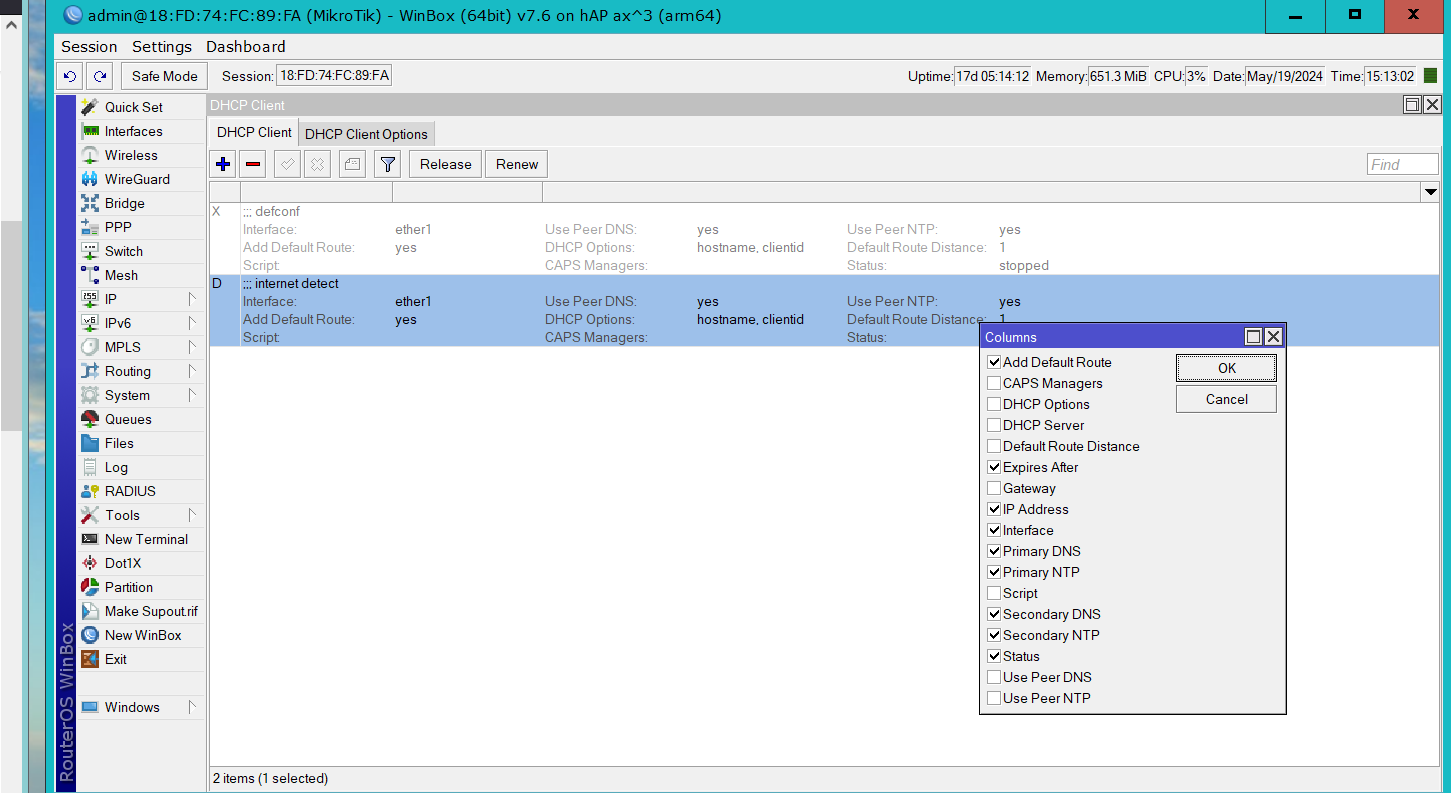The image size is (1451, 793).
Task: Switch to the DHCP Client Options tab
Action: 366,132
